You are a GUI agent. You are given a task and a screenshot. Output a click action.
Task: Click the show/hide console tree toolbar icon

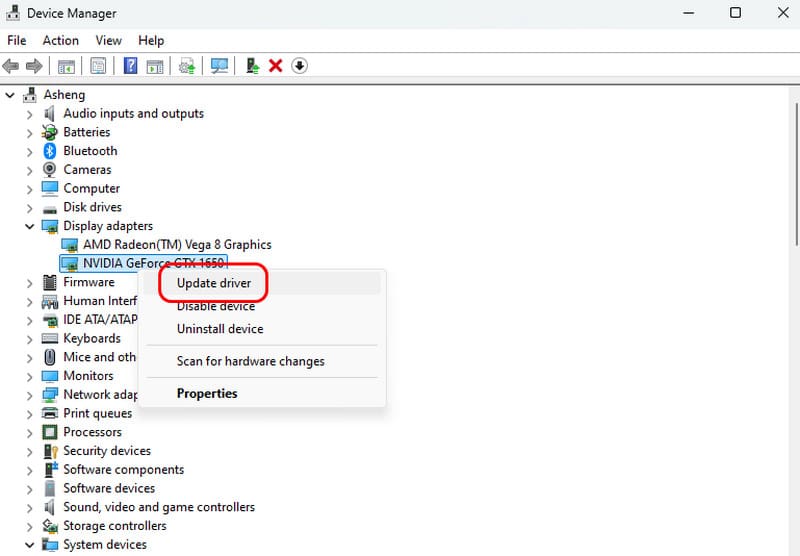pos(66,66)
